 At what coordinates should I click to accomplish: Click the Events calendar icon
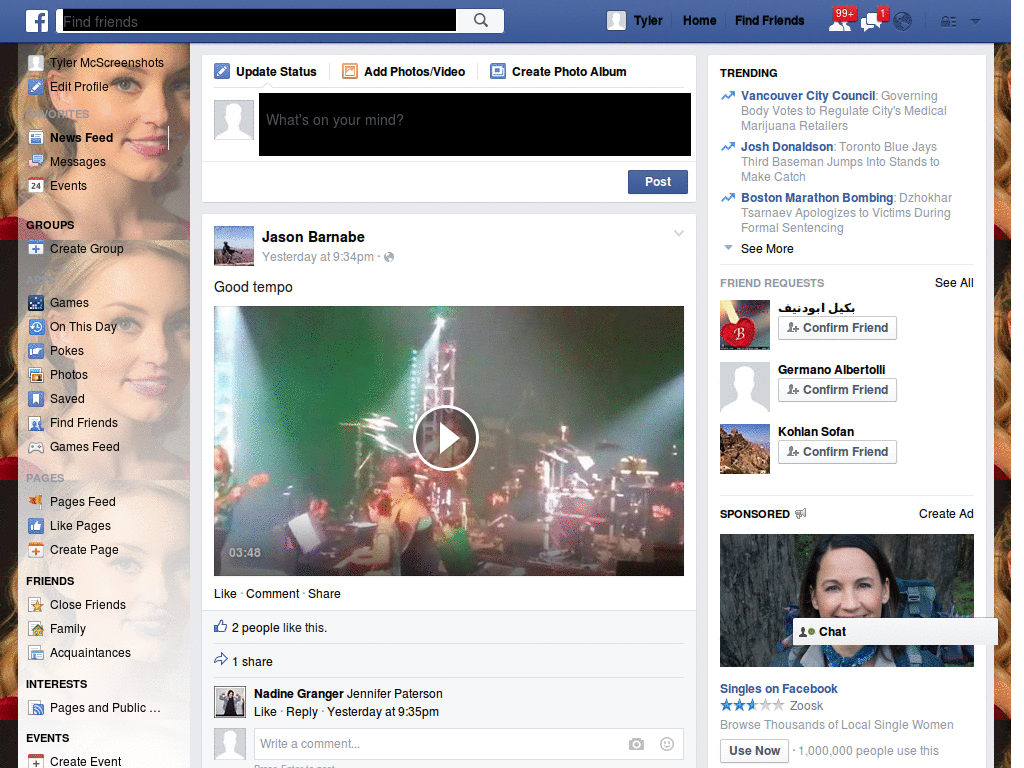(36, 186)
